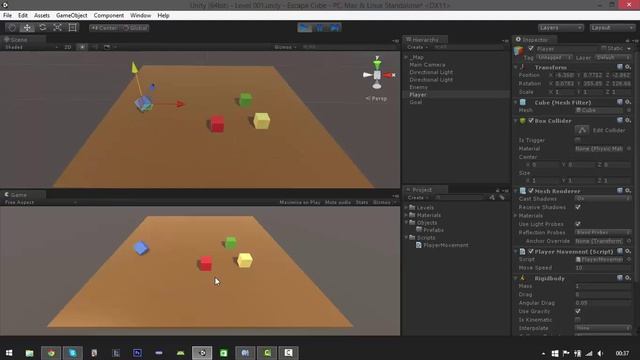This screenshot has height=360, width=640.
Task: Uncheck Receive Shadows
Action: 578,207
